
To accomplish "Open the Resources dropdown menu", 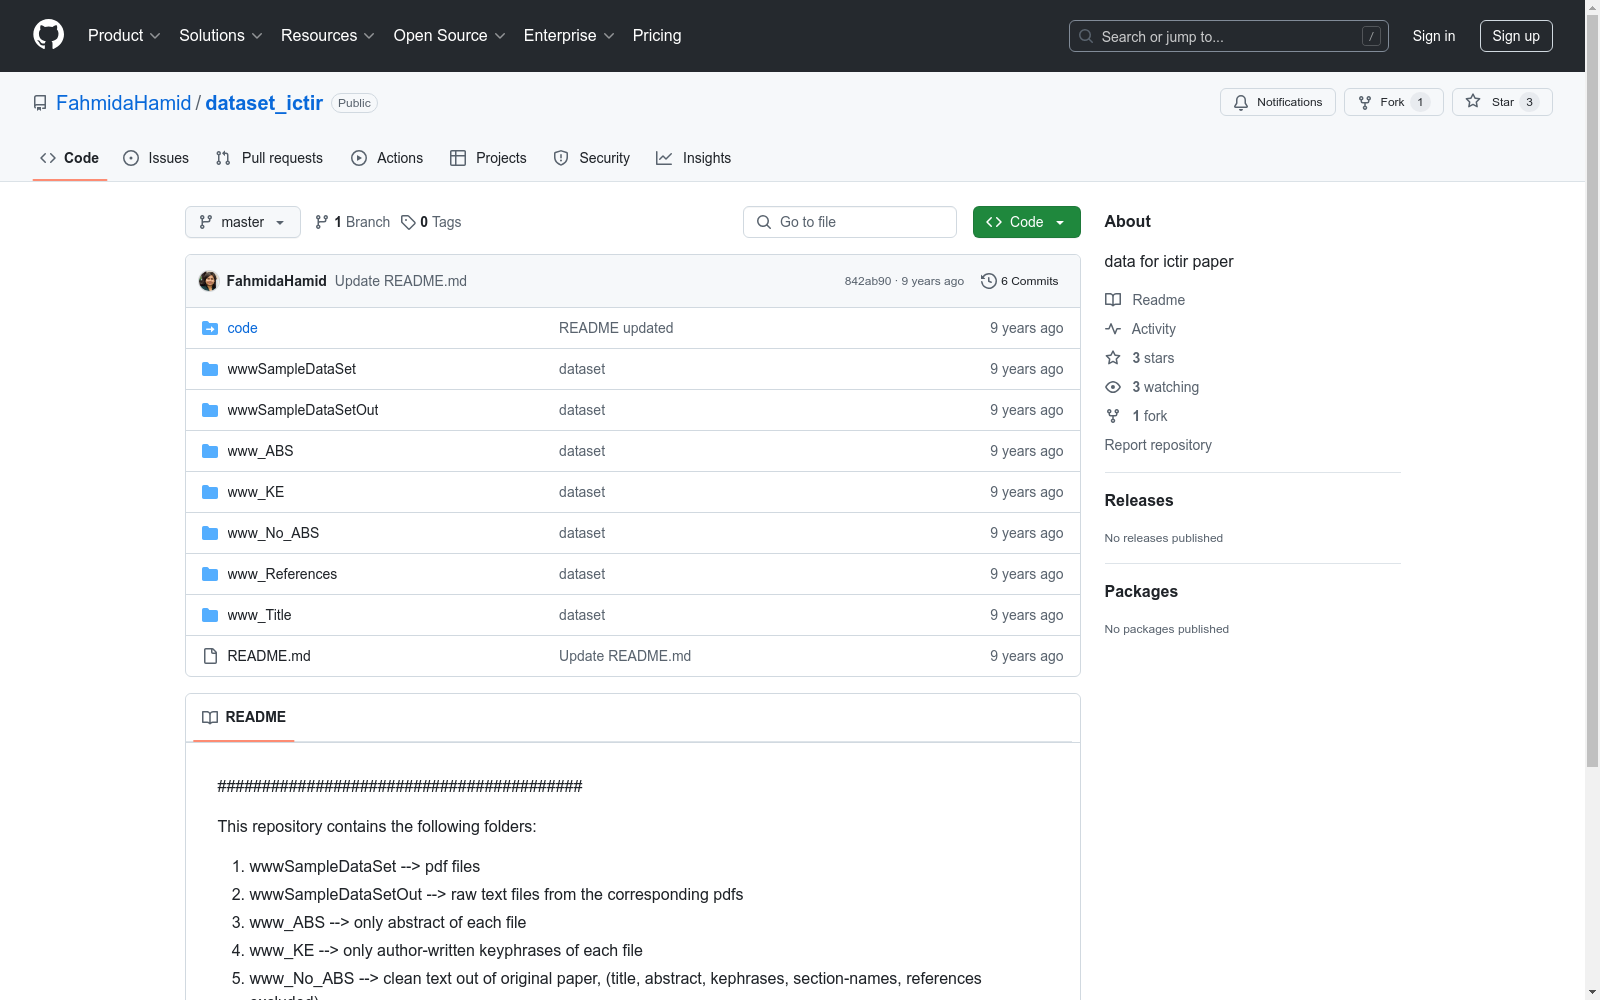I will click(x=328, y=35).
